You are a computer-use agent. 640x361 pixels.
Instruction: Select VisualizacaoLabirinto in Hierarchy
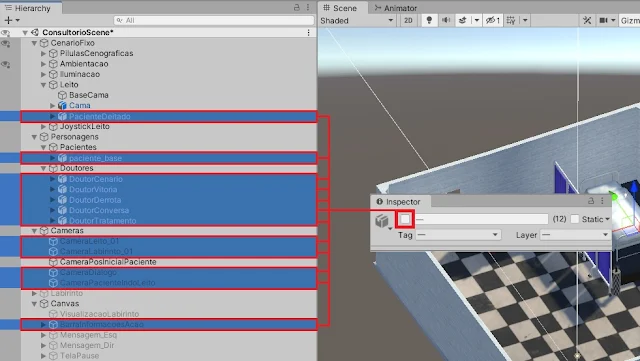tap(99, 314)
